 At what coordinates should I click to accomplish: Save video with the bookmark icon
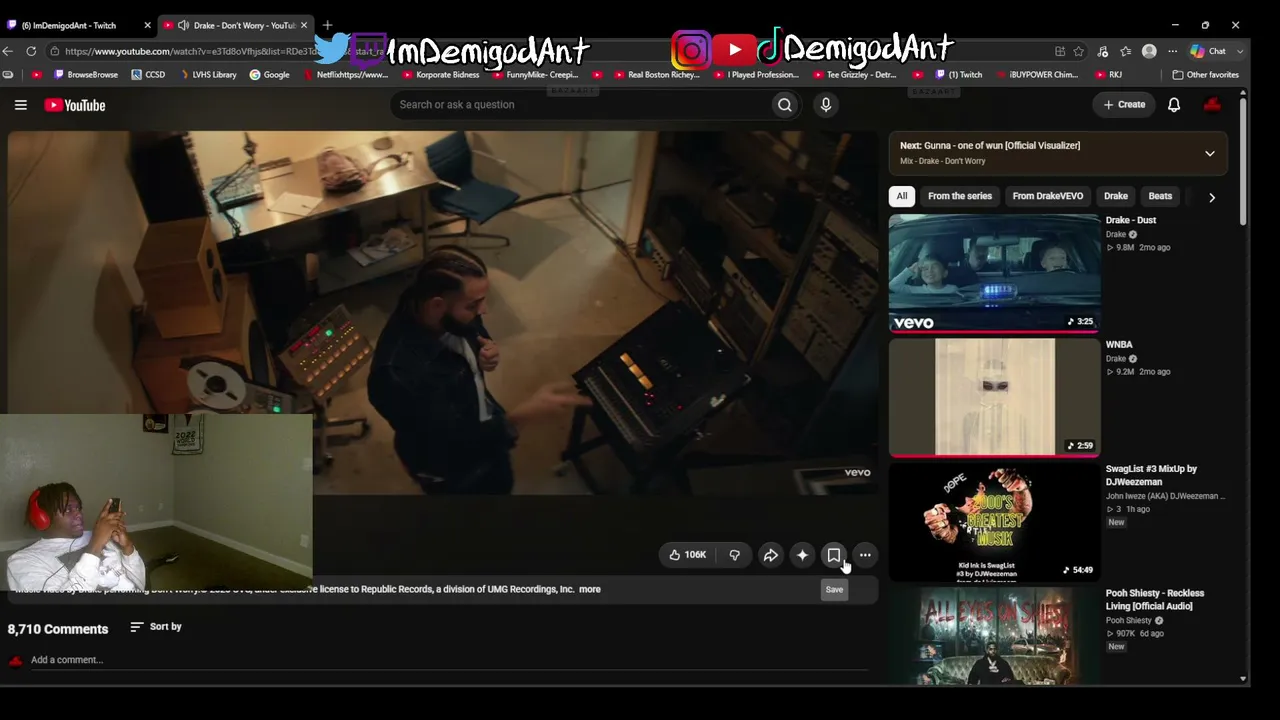(834, 555)
